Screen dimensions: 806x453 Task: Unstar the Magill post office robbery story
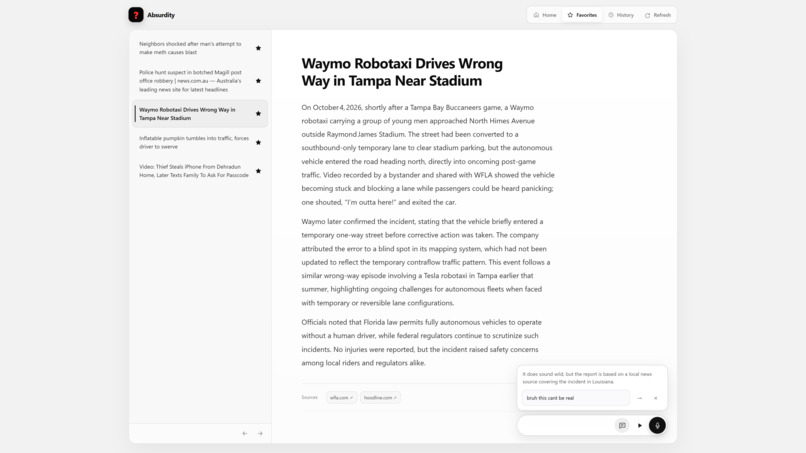click(x=259, y=81)
